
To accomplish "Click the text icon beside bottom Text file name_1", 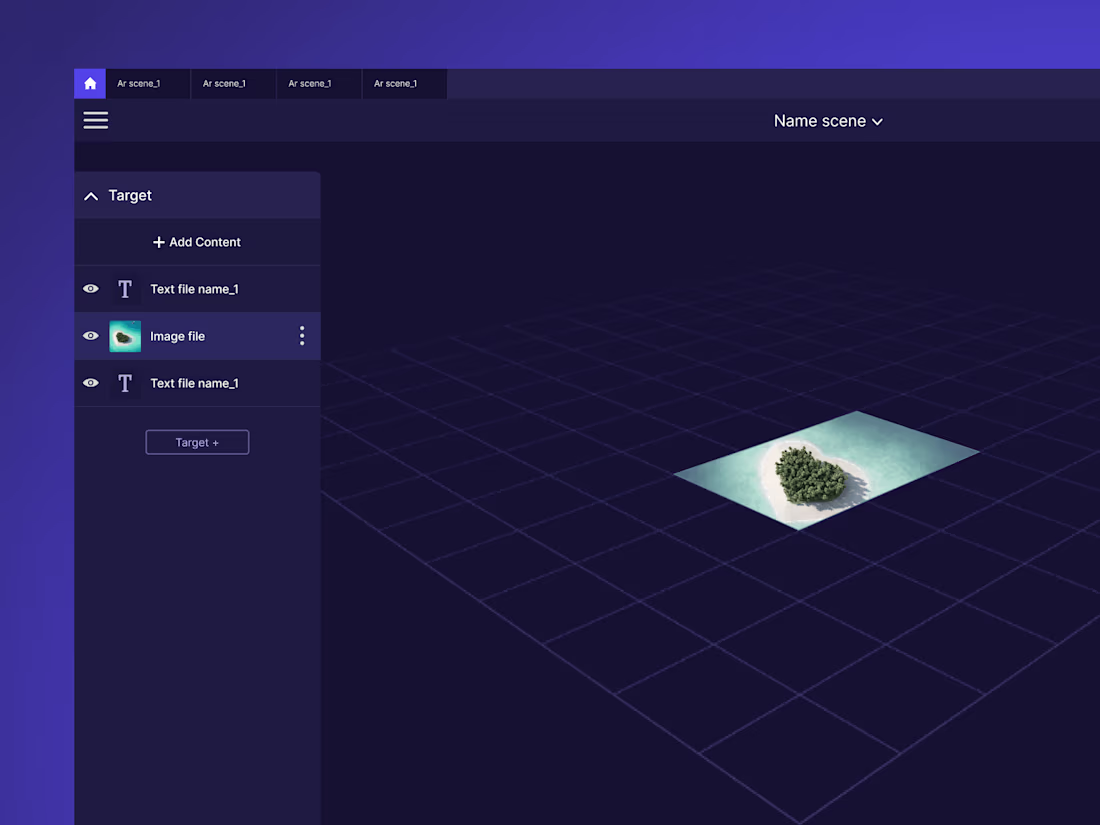I will (125, 383).
